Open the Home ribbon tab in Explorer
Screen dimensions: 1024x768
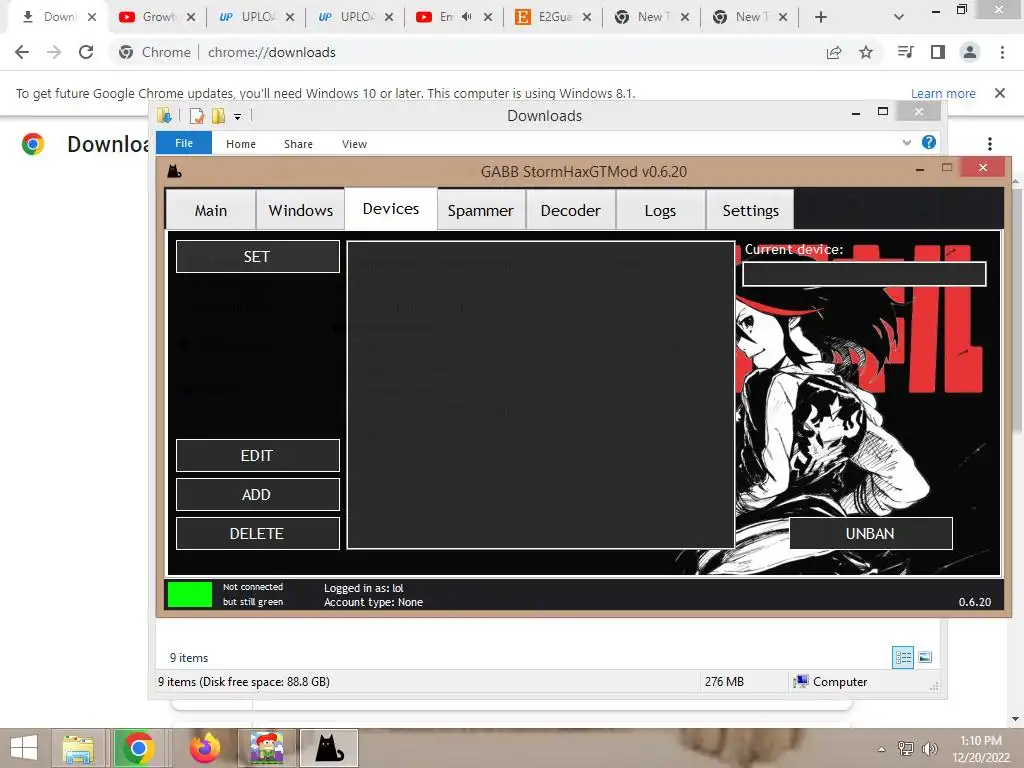click(x=240, y=144)
